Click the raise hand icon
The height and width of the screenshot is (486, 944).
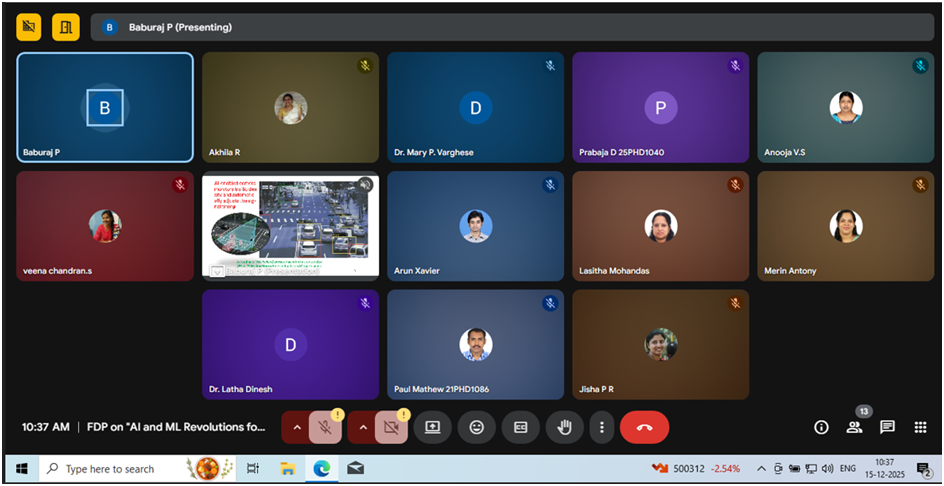click(x=564, y=427)
